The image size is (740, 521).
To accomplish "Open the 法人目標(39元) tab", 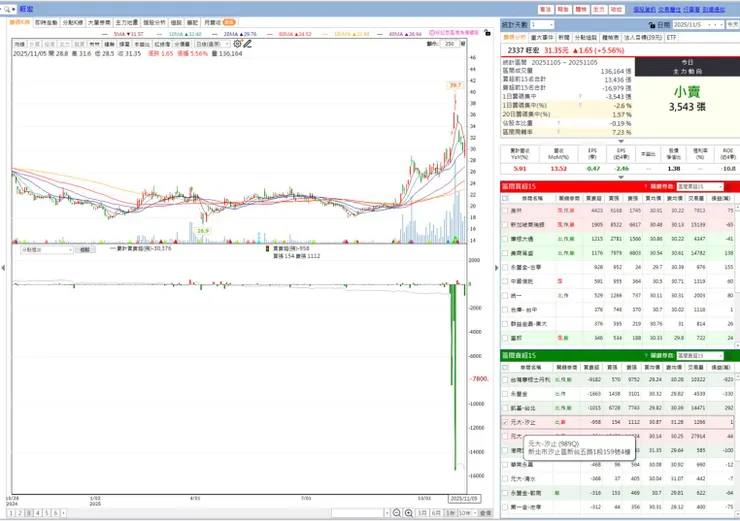I will click(x=643, y=37).
